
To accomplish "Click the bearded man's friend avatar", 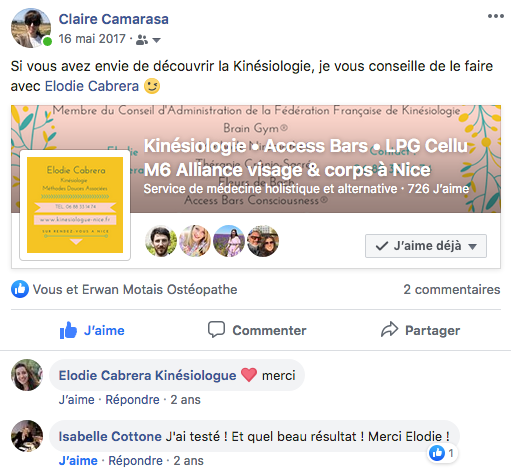I will pyautogui.click(x=161, y=241).
